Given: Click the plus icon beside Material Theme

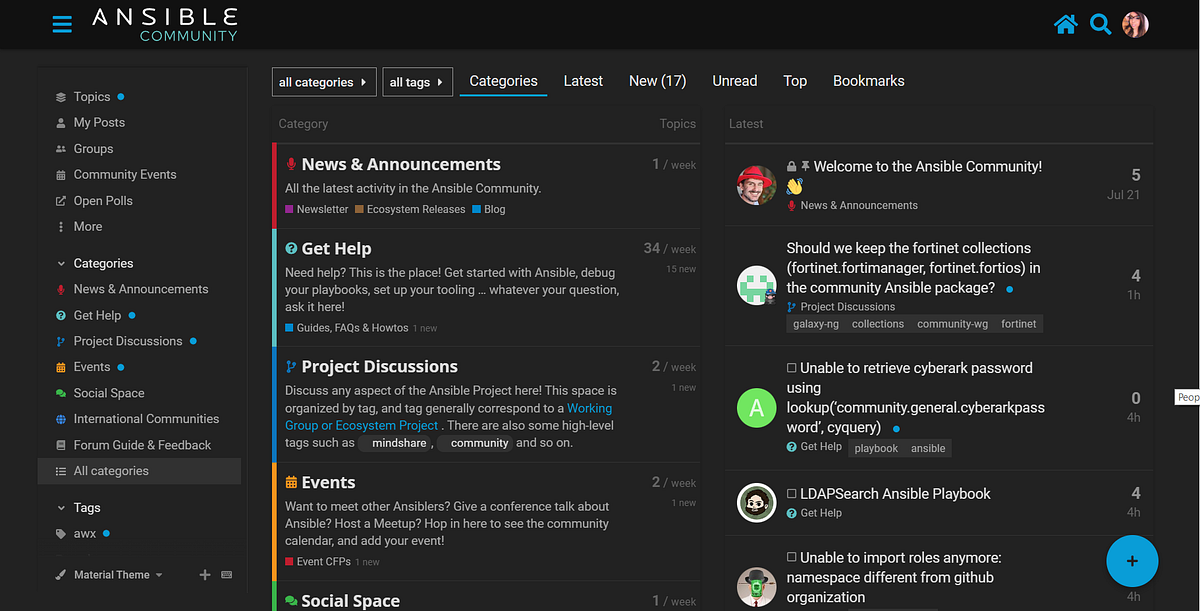Looking at the screenshot, I should pos(204,574).
